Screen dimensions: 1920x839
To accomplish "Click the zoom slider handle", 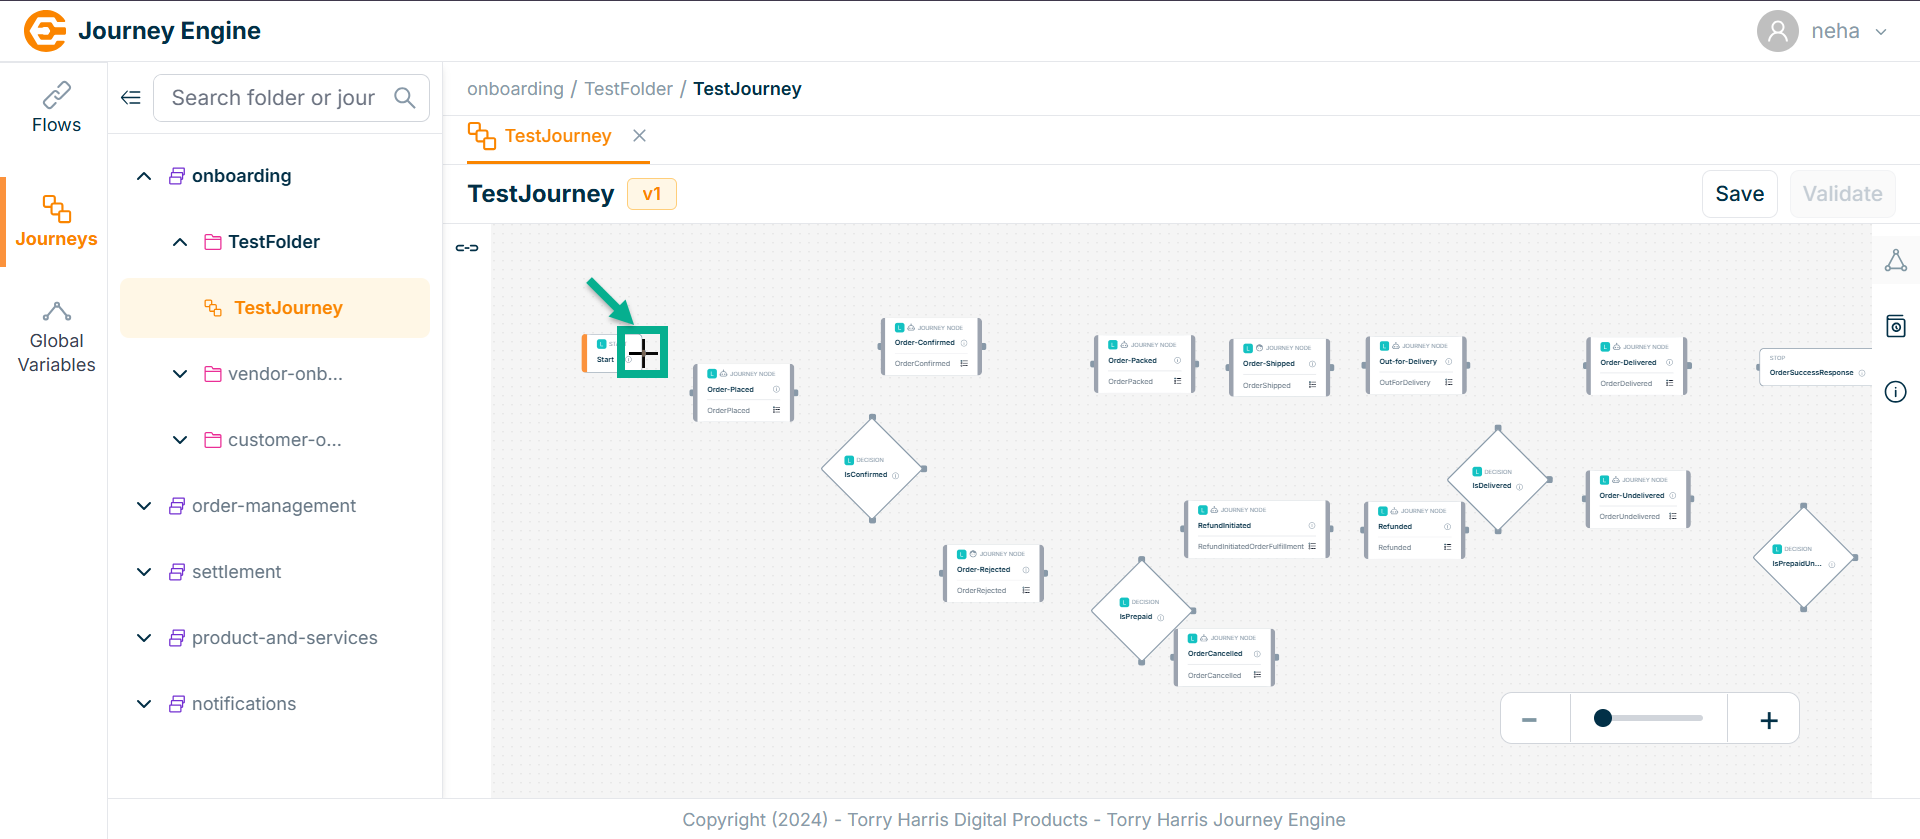I will 1603,718.
